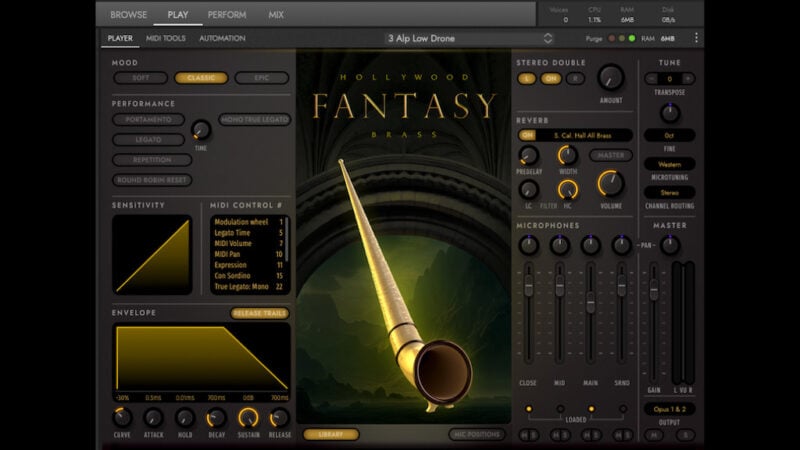Click the Library button
This screenshot has height=450, width=800.
330,434
